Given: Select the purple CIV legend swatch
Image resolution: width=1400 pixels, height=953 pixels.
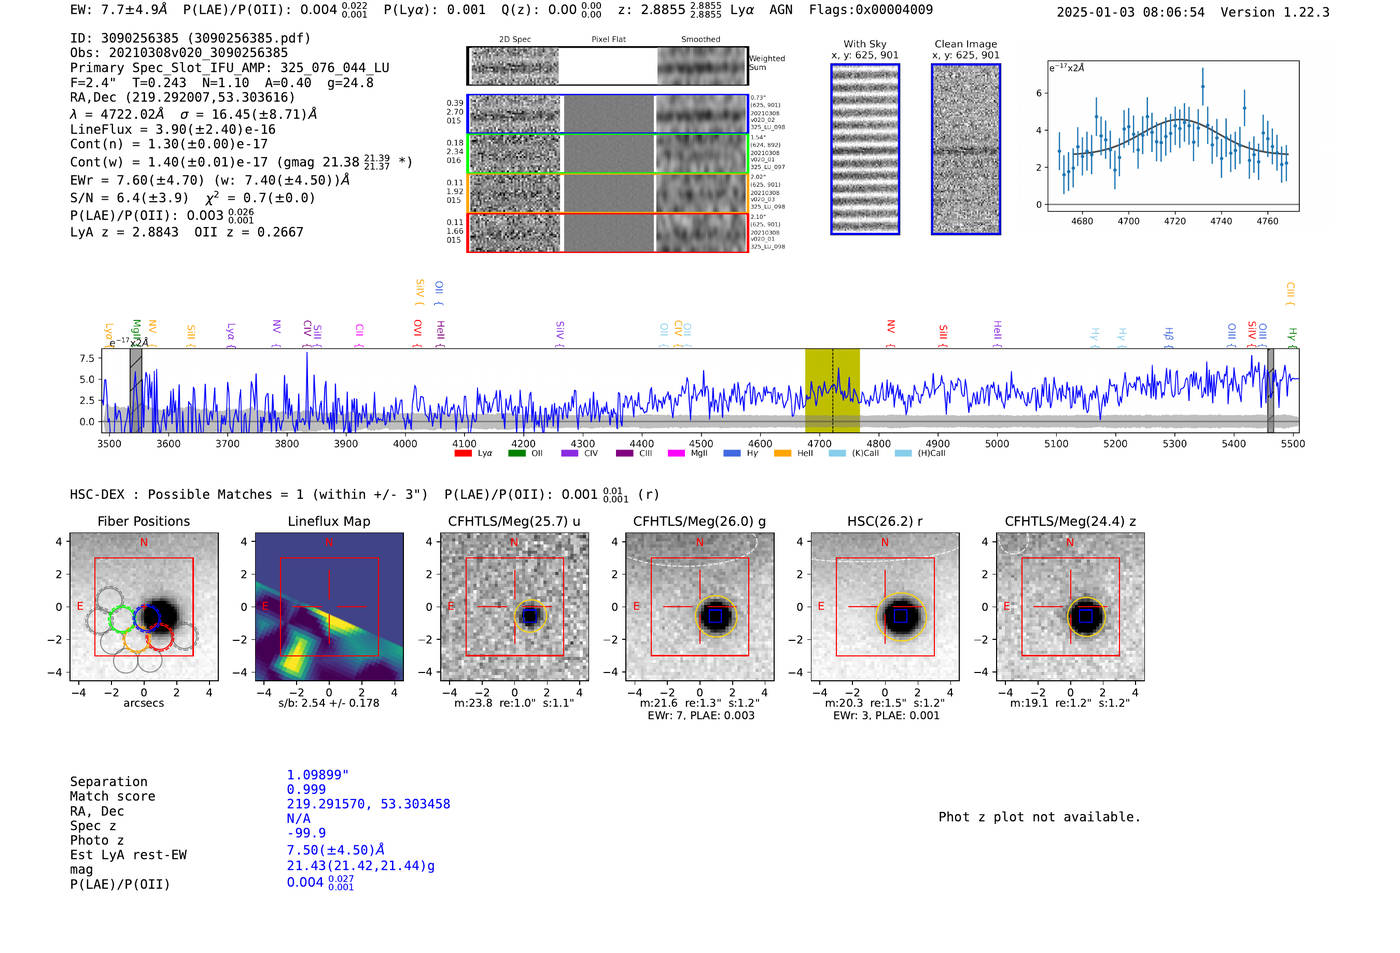Looking at the screenshot, I should [570, 453].
